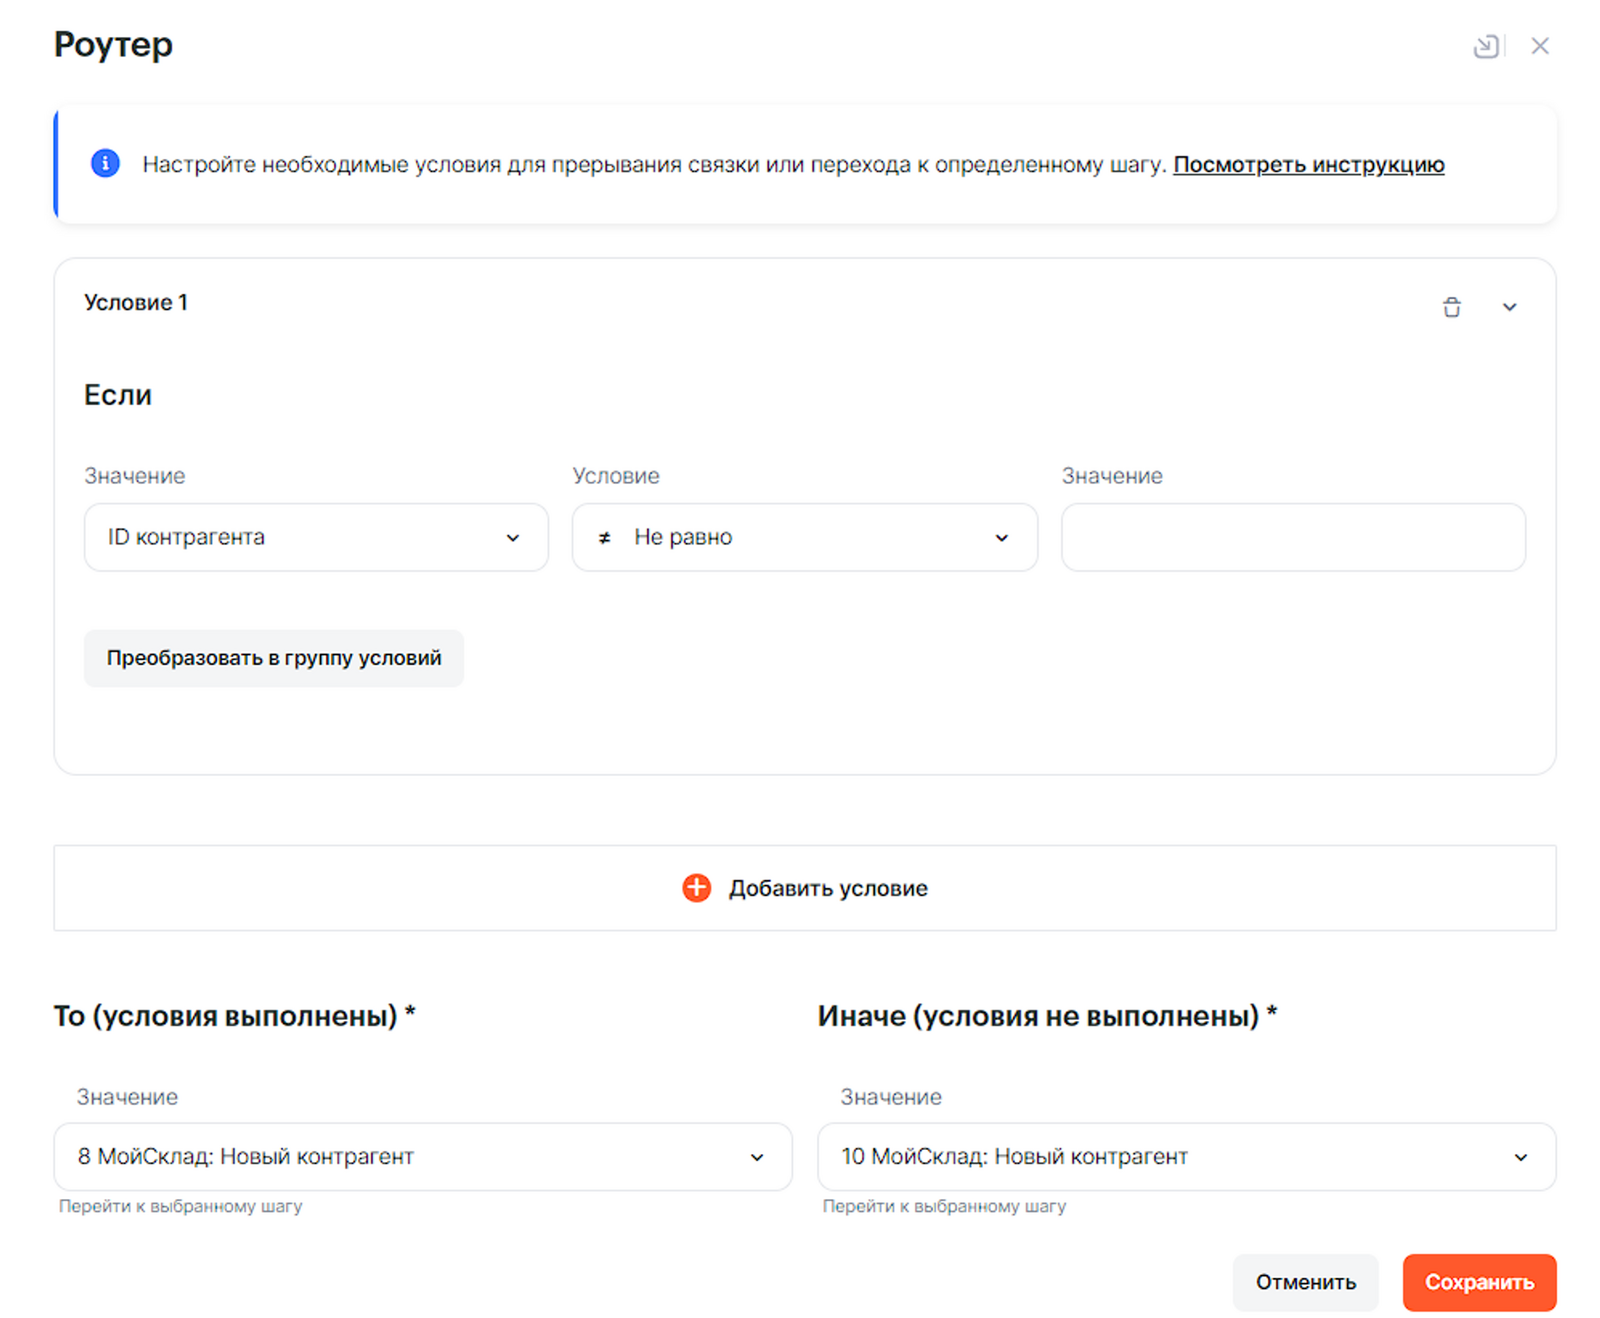
Task: Open the Не равно condition dropdown
Action: click(x=804, y=537)
